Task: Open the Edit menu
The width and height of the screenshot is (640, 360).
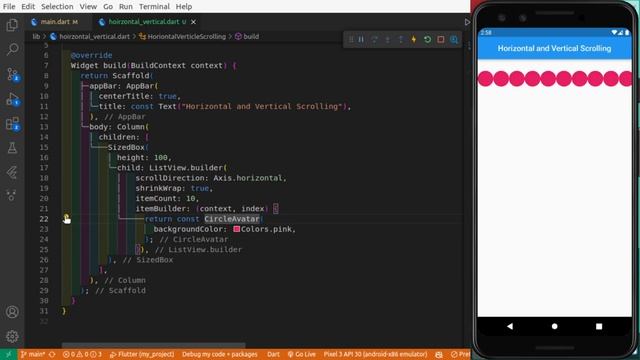Action: 28,7
